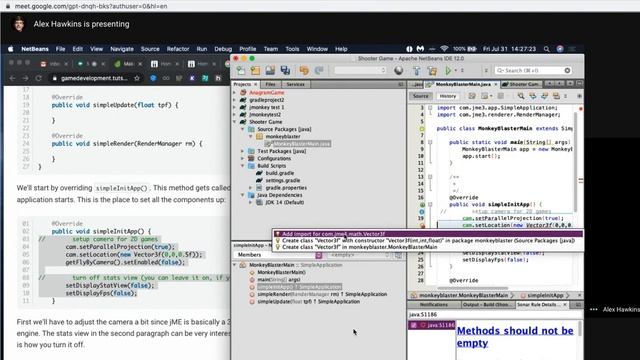Switch to the Services tab
Screen dimensions: 640x360
point(295,84)
